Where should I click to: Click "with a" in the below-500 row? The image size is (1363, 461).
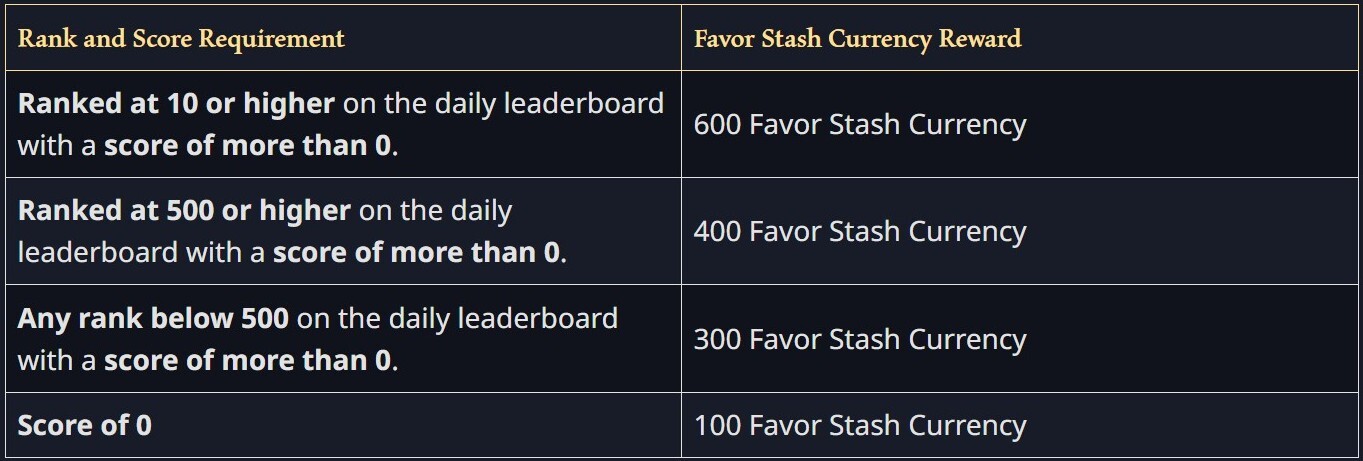pyautogui.click(x=57, y=360)
